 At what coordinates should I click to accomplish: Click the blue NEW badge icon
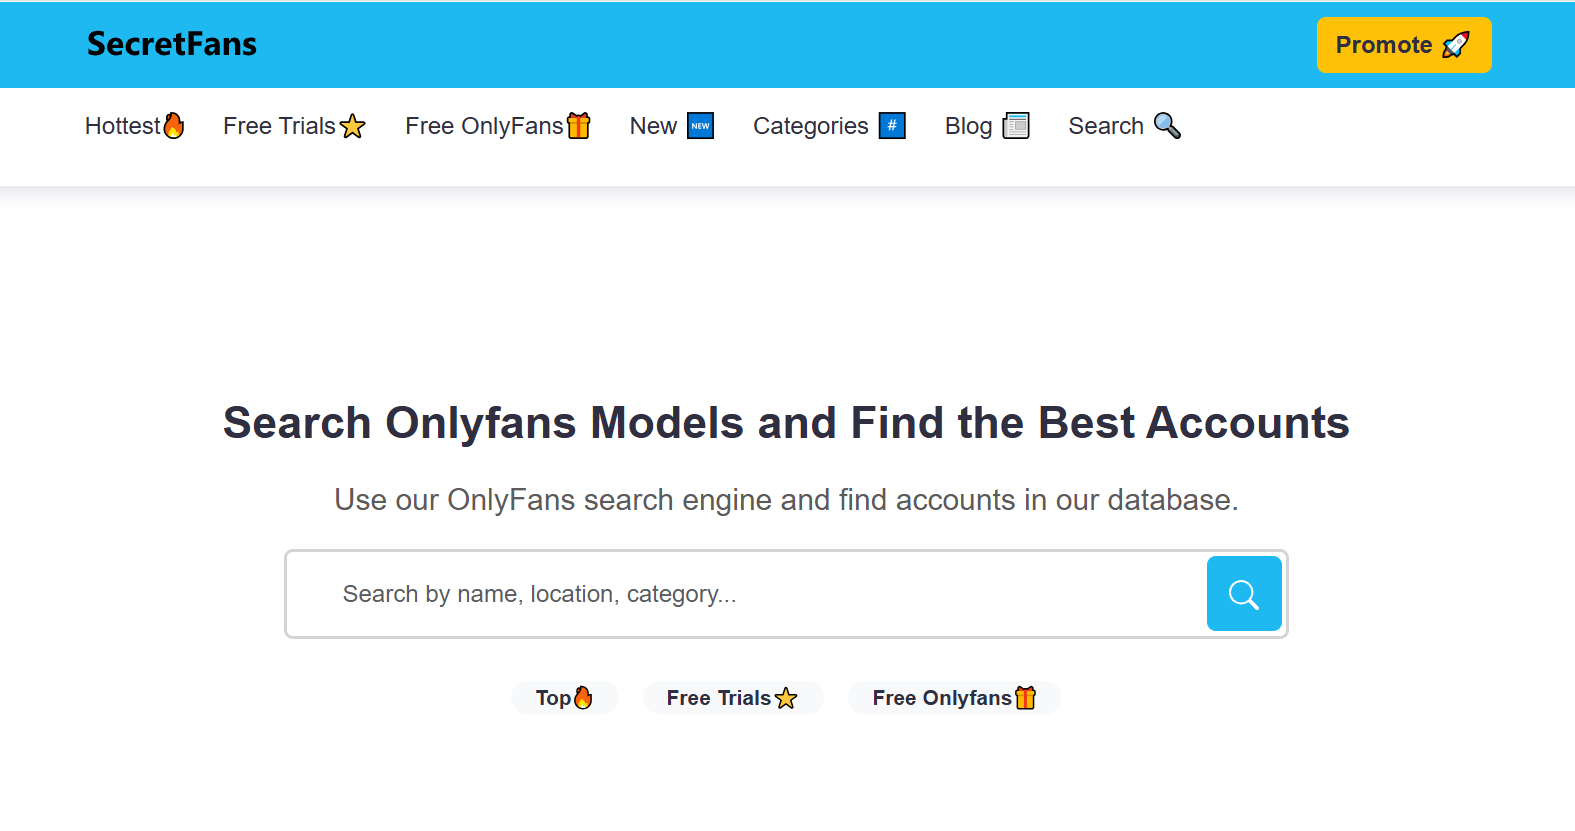tap(701, 126)
